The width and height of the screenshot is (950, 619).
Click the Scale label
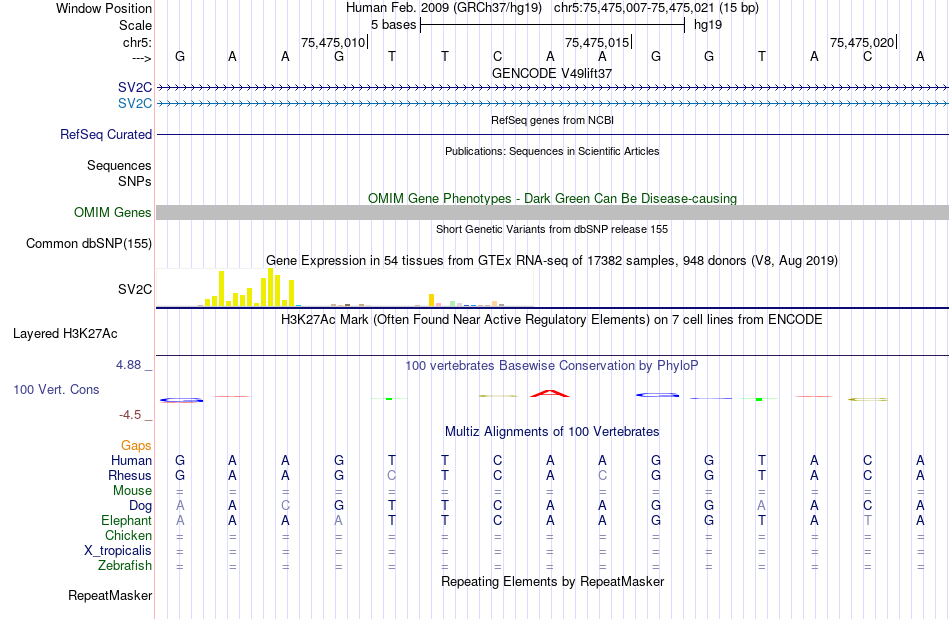[x=136, y=25]
